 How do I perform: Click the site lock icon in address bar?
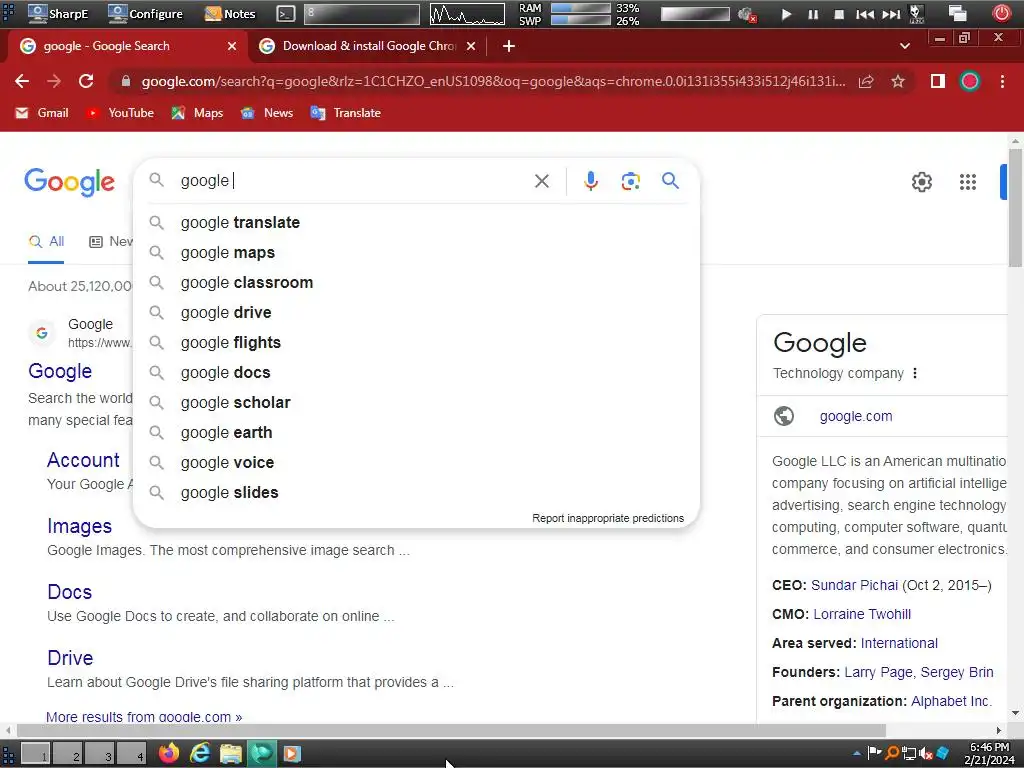click(x=126, y=81)
